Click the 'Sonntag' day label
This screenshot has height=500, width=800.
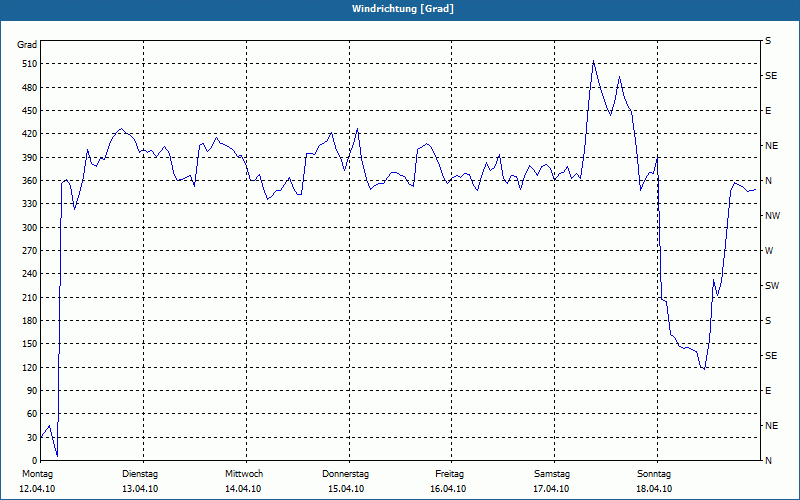(x=654, y=474)
